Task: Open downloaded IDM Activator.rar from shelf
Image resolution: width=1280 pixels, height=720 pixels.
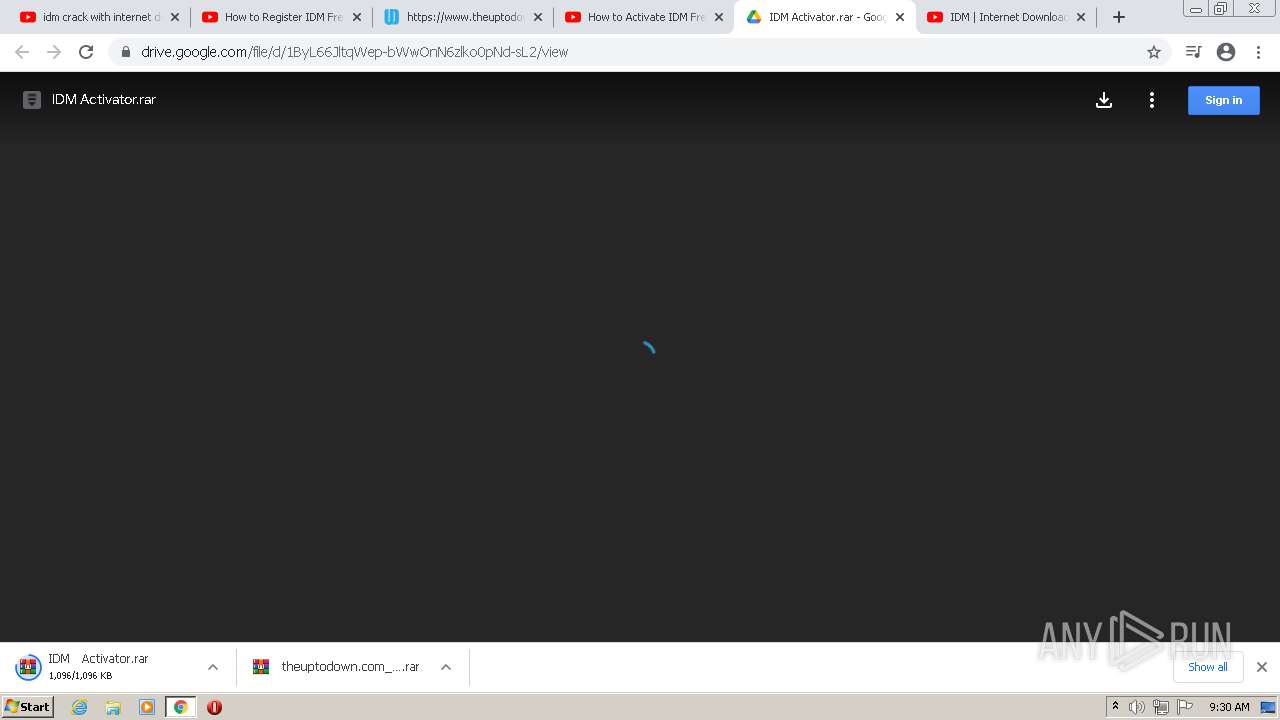Action: 98,667
